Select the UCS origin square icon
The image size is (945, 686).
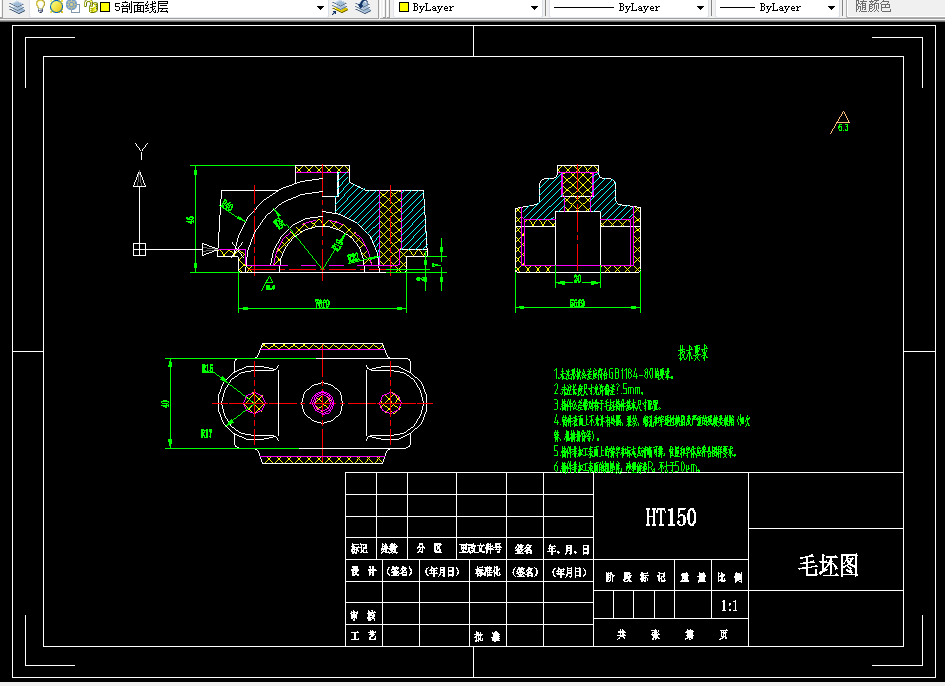pos(139,249)
